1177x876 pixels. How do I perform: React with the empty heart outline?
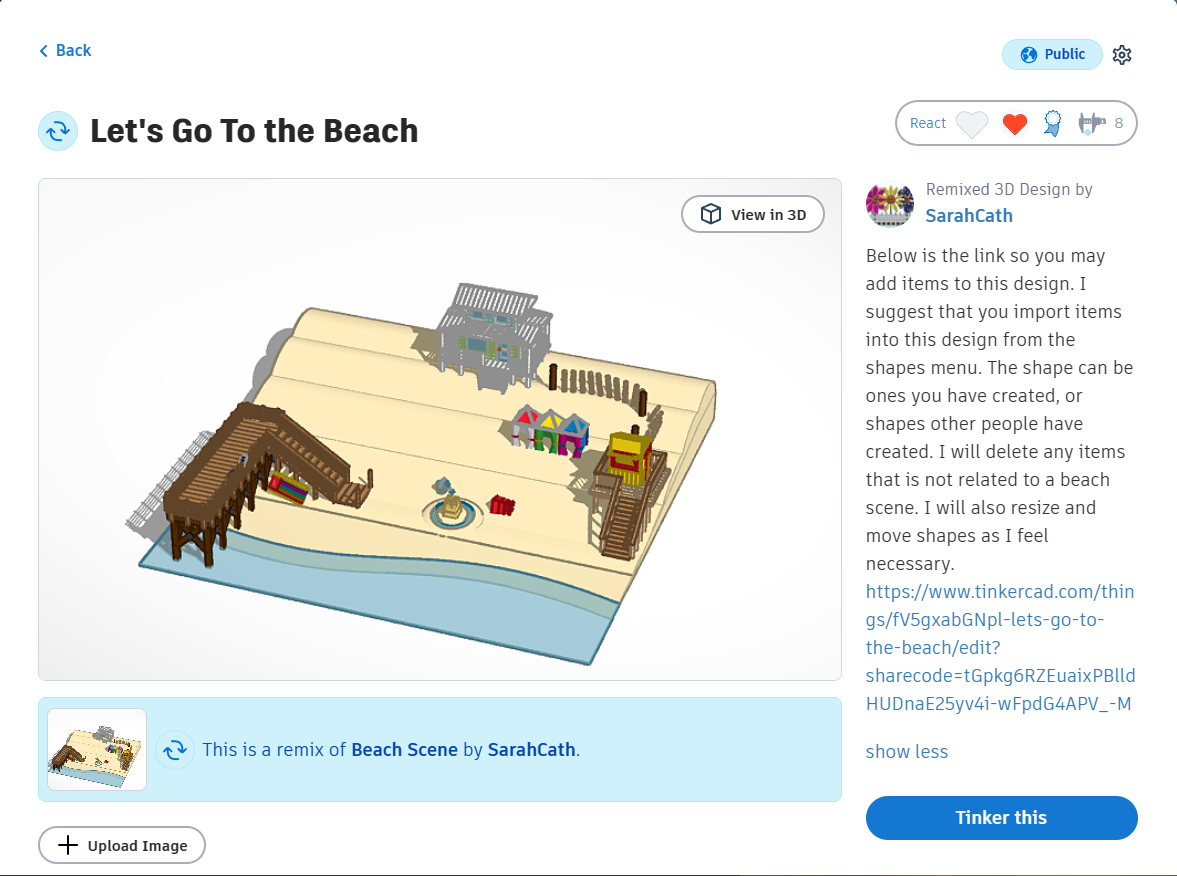(971, 124)
